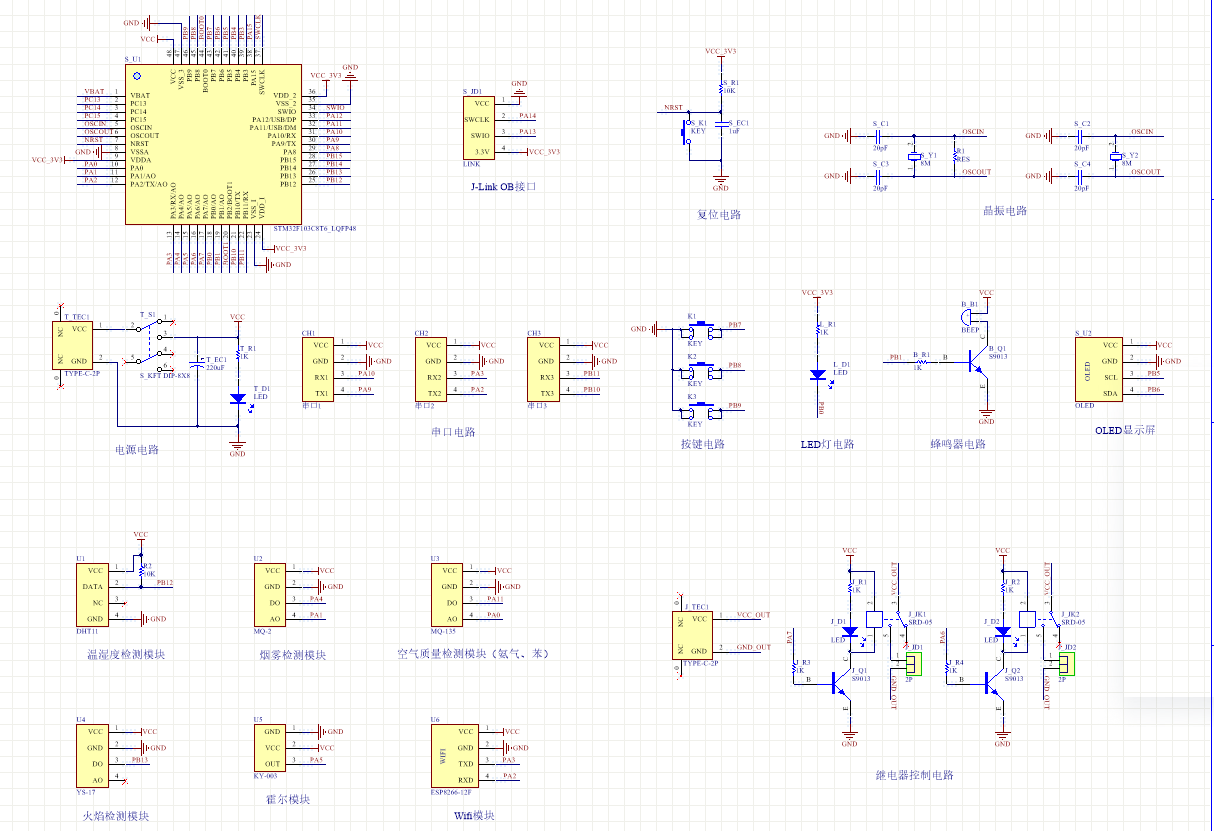Click the J_JK1 SRD-05 relay coil
Image resolution: width=1214 pixels, height=831 pixels.
point(873,620)
